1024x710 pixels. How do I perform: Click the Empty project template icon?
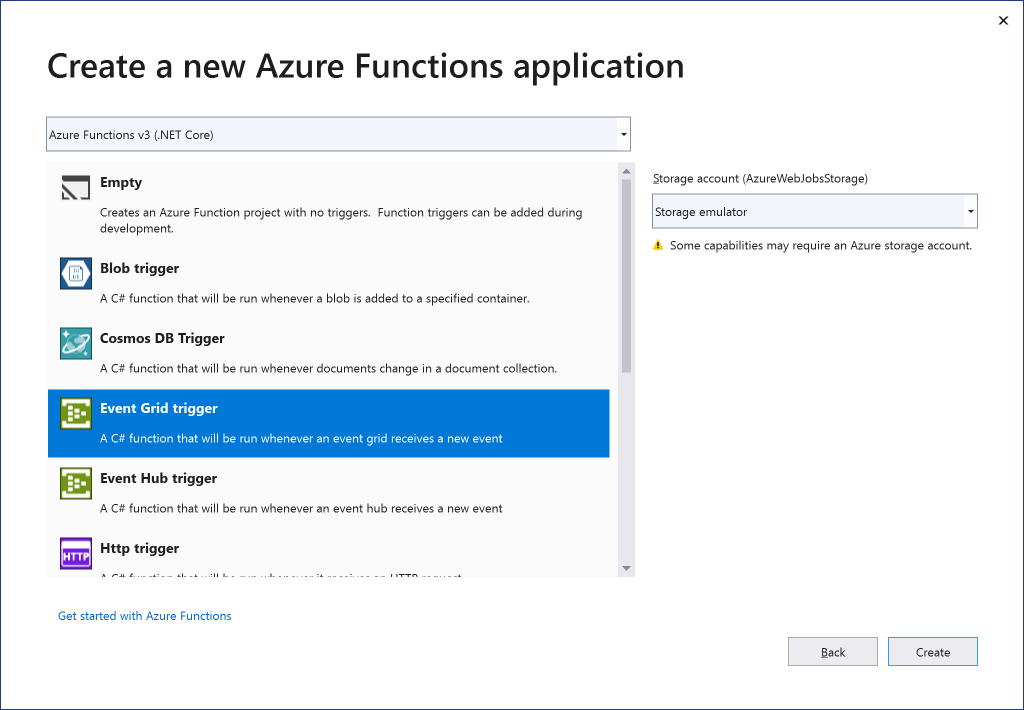tap(76, 189)
